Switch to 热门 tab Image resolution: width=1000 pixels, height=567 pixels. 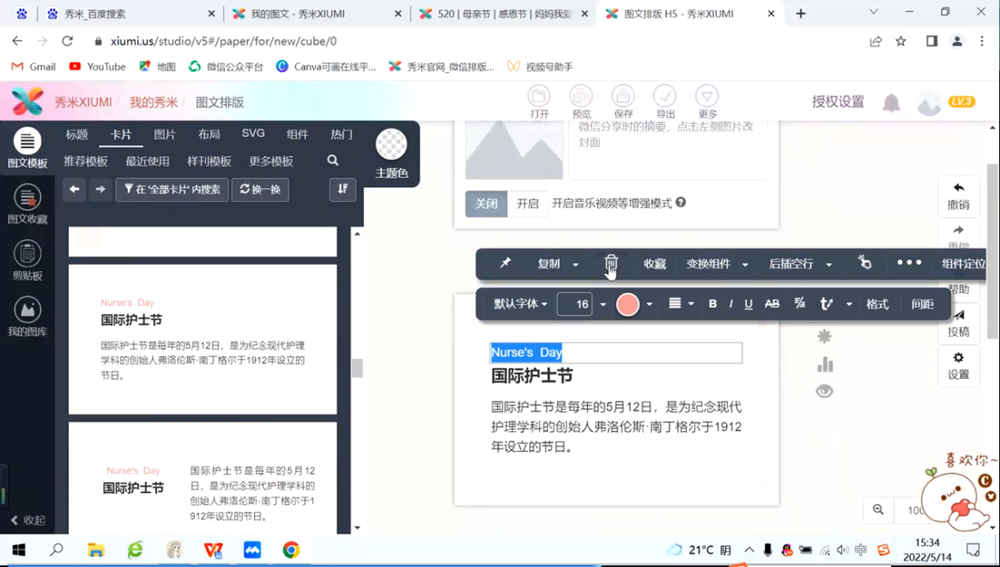[341, 135]
